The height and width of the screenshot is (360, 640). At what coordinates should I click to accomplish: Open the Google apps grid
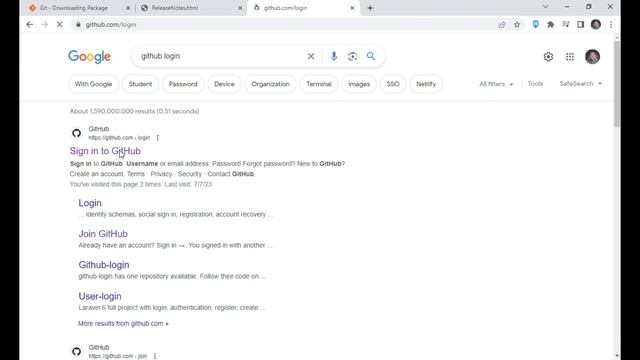pyautogui.click(x=570, y=57)
